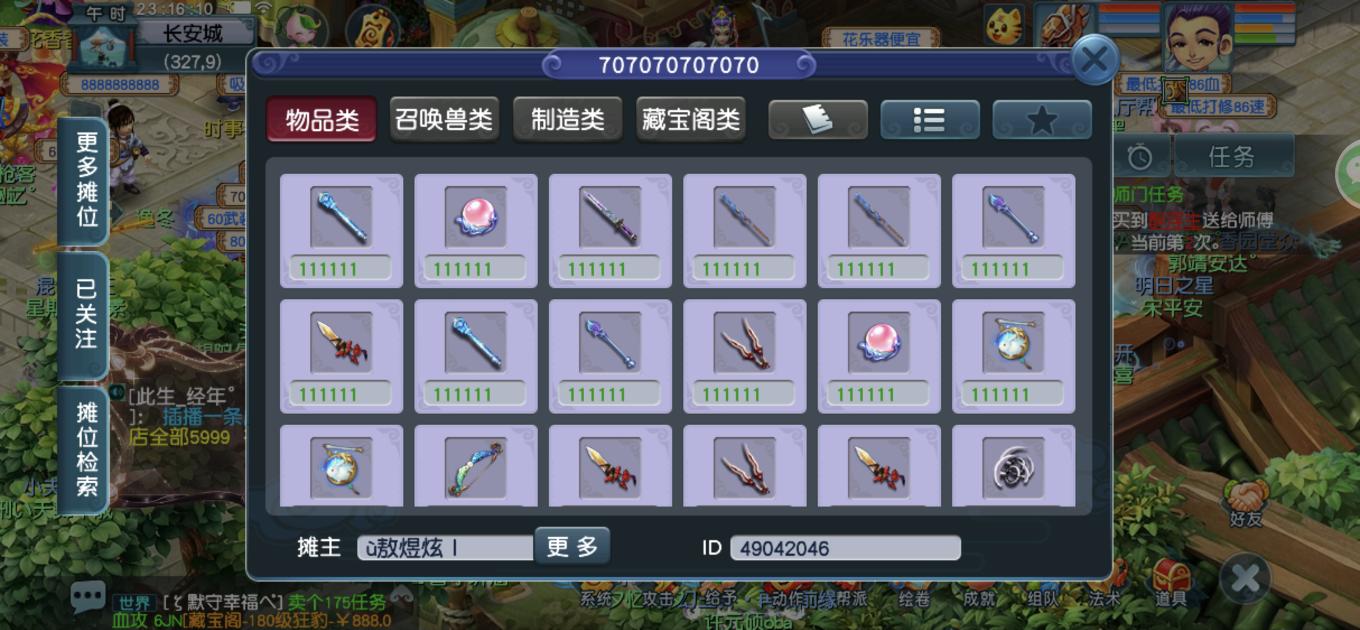Screen dimensions: 1360x630
Task: Open the 摊位检索 stall search side tab
Action: (x=86, y=449)
